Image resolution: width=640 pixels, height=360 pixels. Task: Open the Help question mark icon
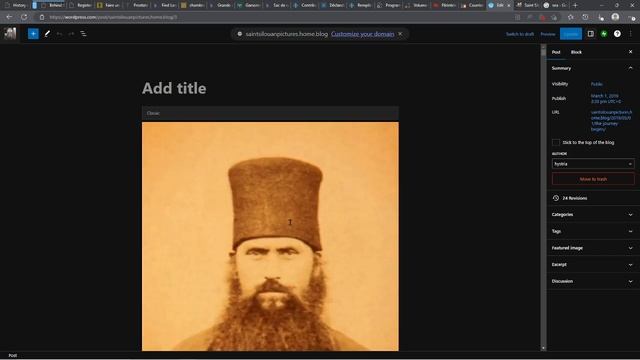[617, 34]
